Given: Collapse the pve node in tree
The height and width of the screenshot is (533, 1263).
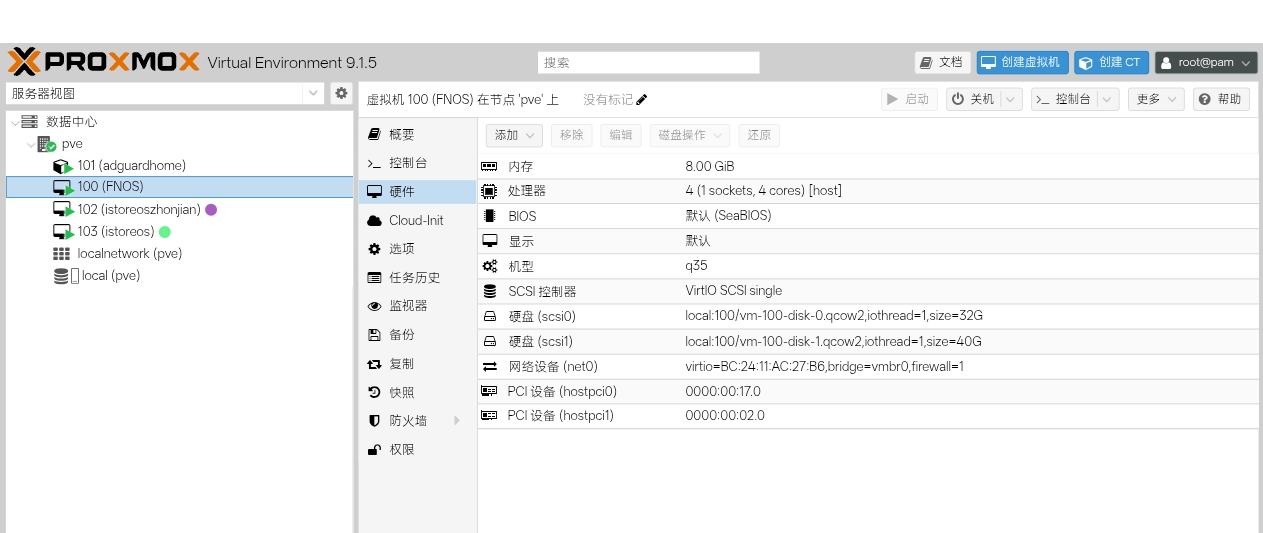Looking at the screenshot, I should pos(30,144).
